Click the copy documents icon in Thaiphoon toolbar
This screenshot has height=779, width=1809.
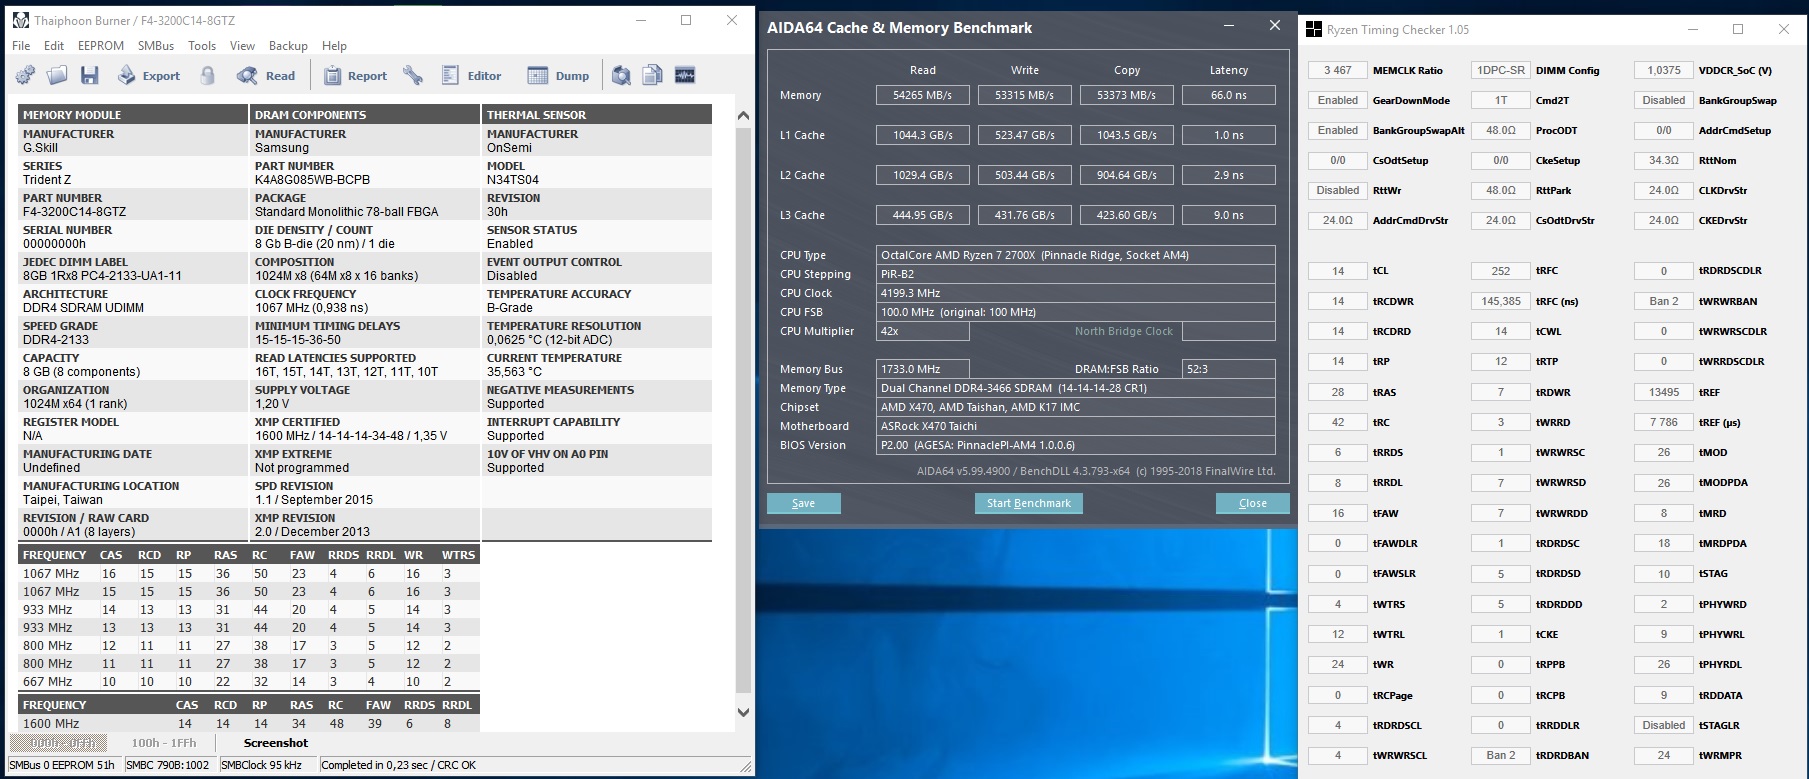[653, 75]
